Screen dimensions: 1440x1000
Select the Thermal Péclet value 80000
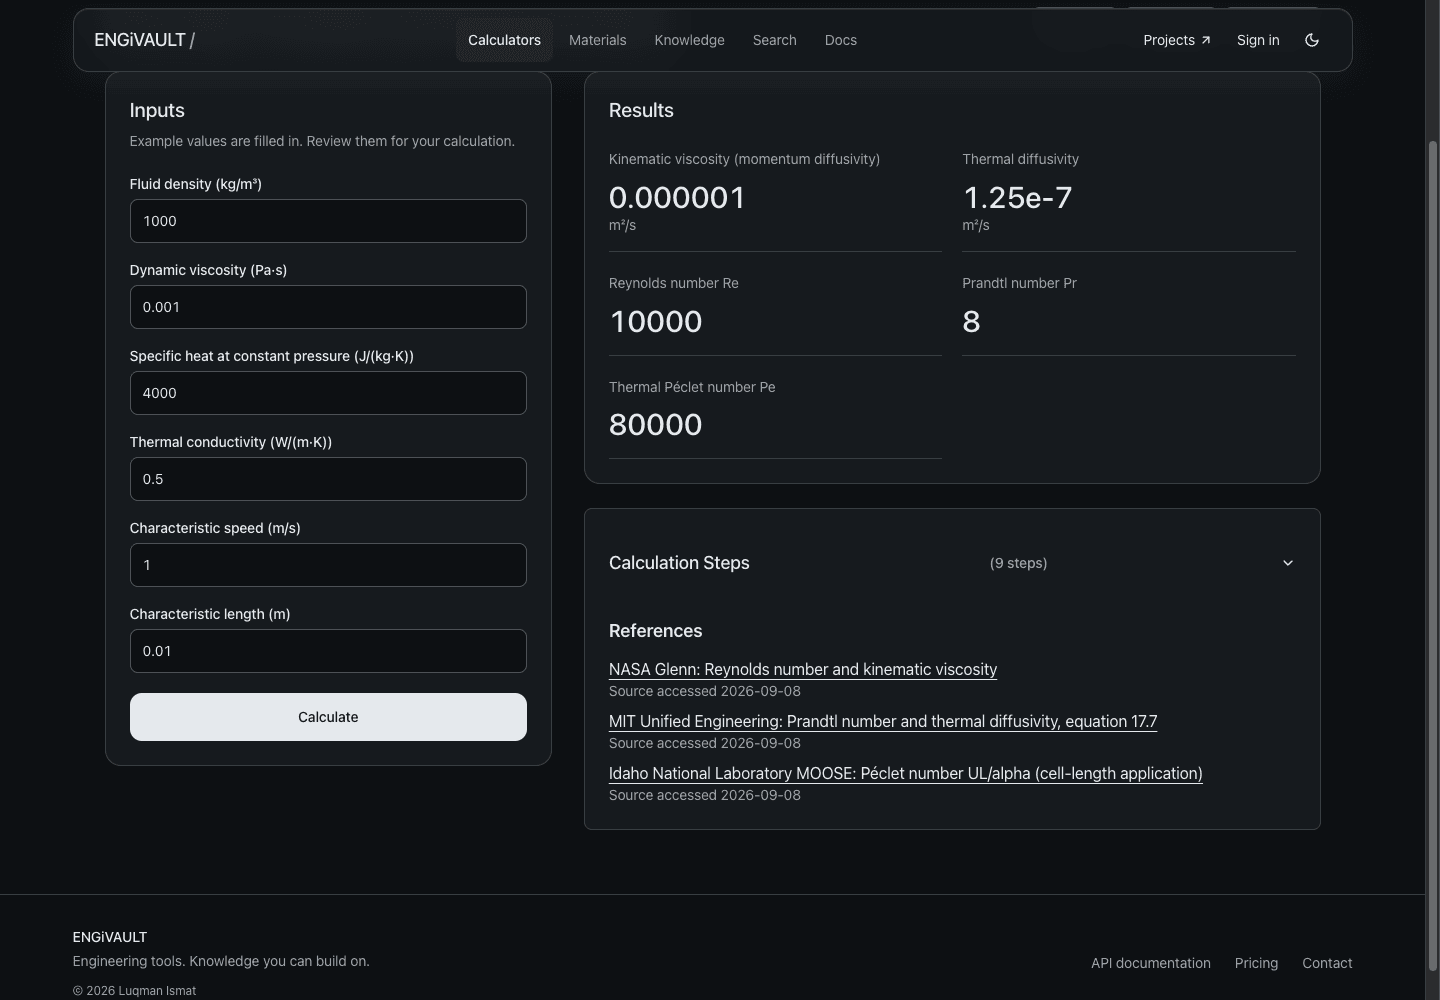click(x=656, y=424)
